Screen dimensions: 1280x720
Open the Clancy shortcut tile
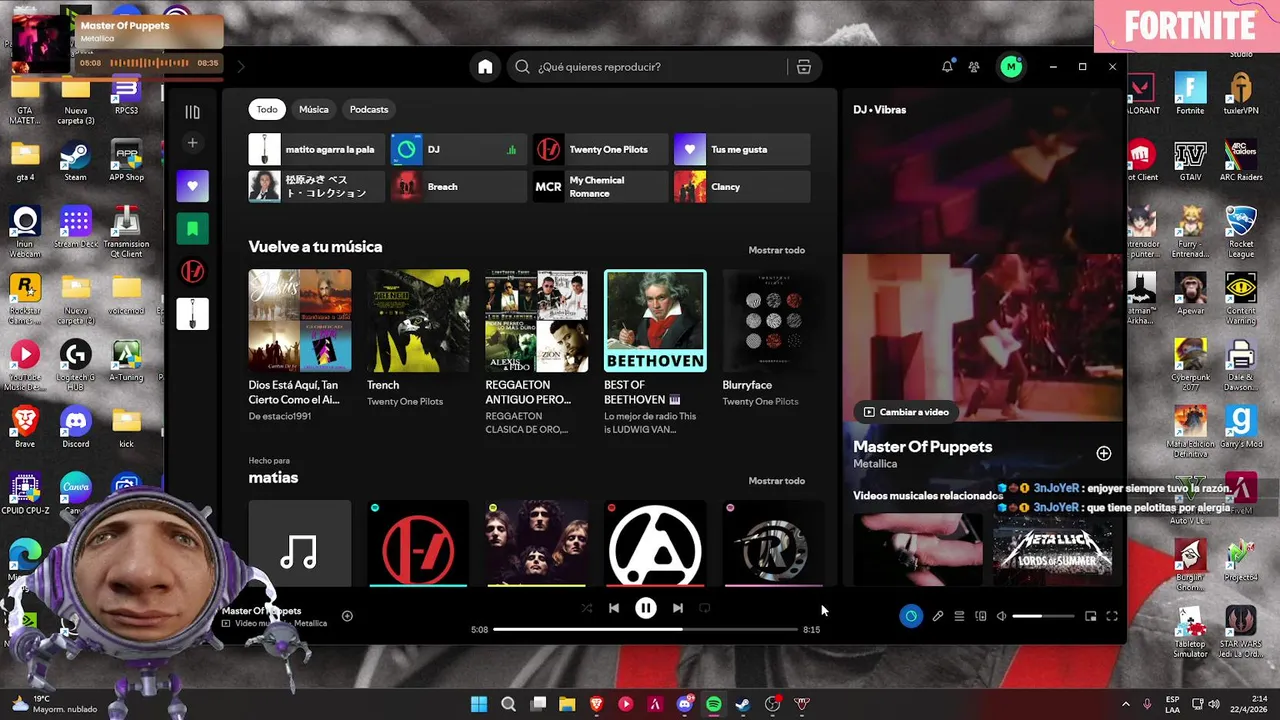coord(741,187)
